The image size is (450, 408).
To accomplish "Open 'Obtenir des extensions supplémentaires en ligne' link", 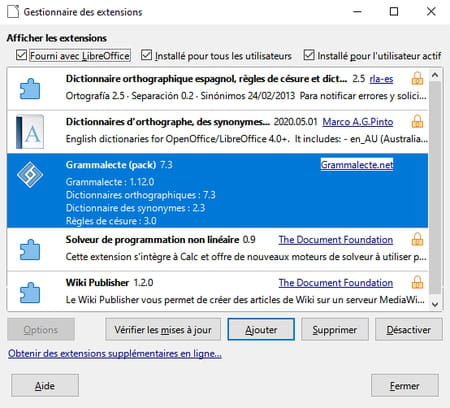I will (115, 353).
